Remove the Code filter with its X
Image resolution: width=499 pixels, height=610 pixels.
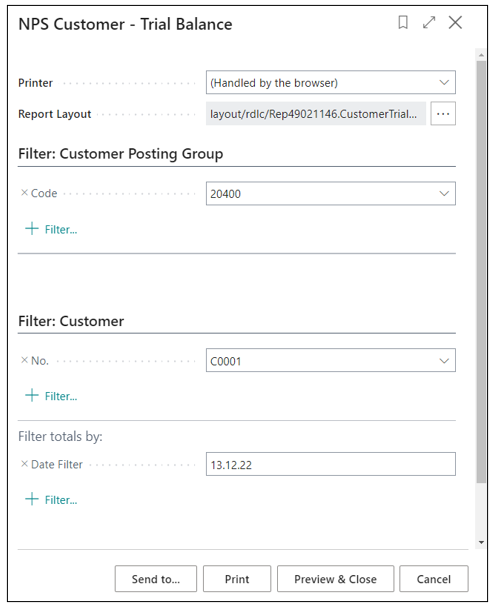[x=24, y=193]
